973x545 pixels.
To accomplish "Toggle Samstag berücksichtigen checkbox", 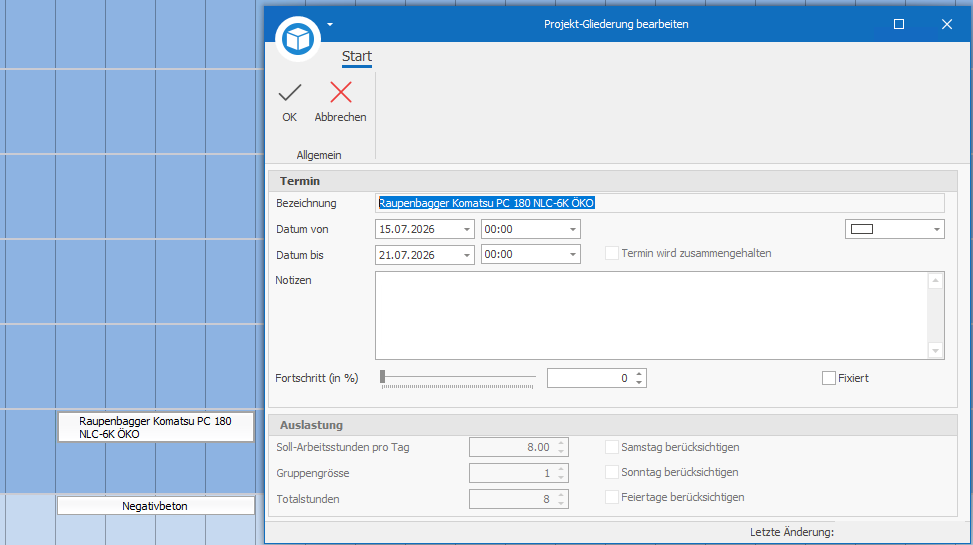I will (612, 447).
